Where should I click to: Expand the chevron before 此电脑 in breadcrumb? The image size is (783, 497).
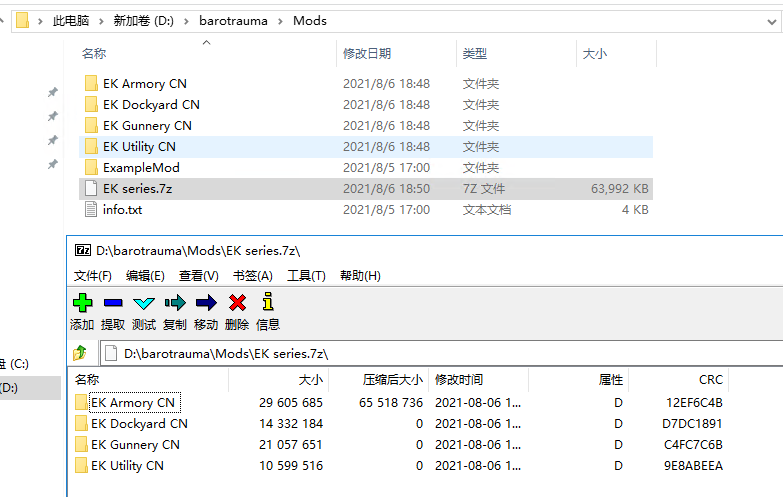40,21
